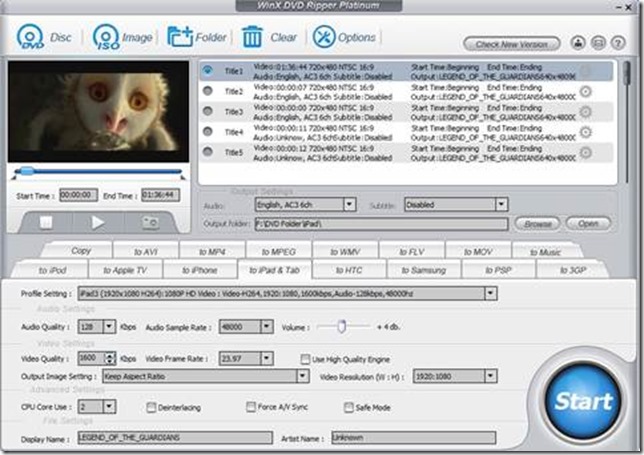
Task: Toggle the Safe Mode checkbox
Action: pyautogui.click(x=349, y=408)
